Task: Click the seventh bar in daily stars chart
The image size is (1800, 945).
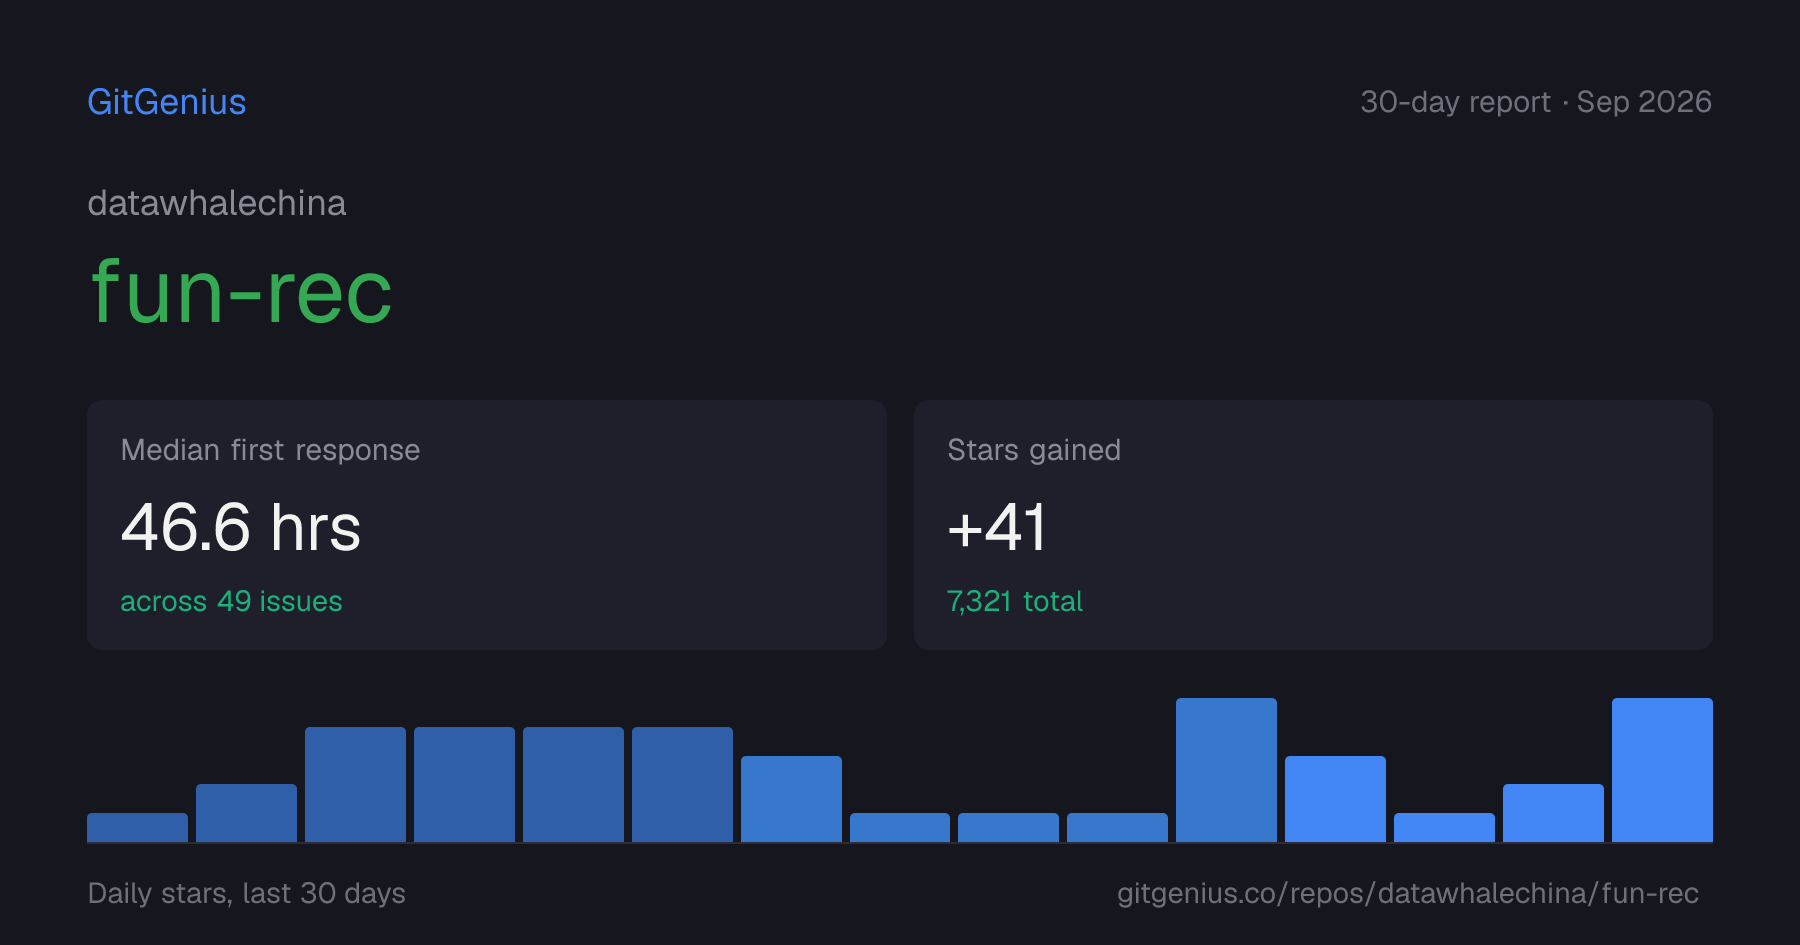Action: (x=791, y=799)
